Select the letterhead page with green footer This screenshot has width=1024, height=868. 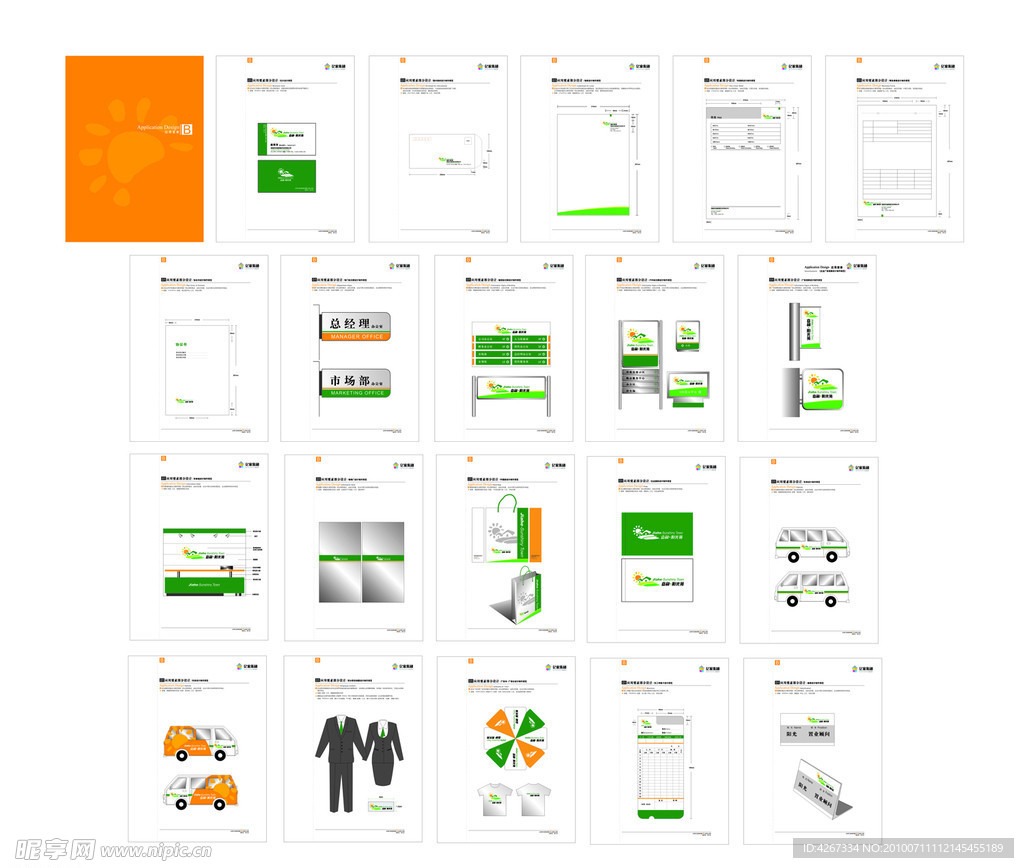click(590, 149)
